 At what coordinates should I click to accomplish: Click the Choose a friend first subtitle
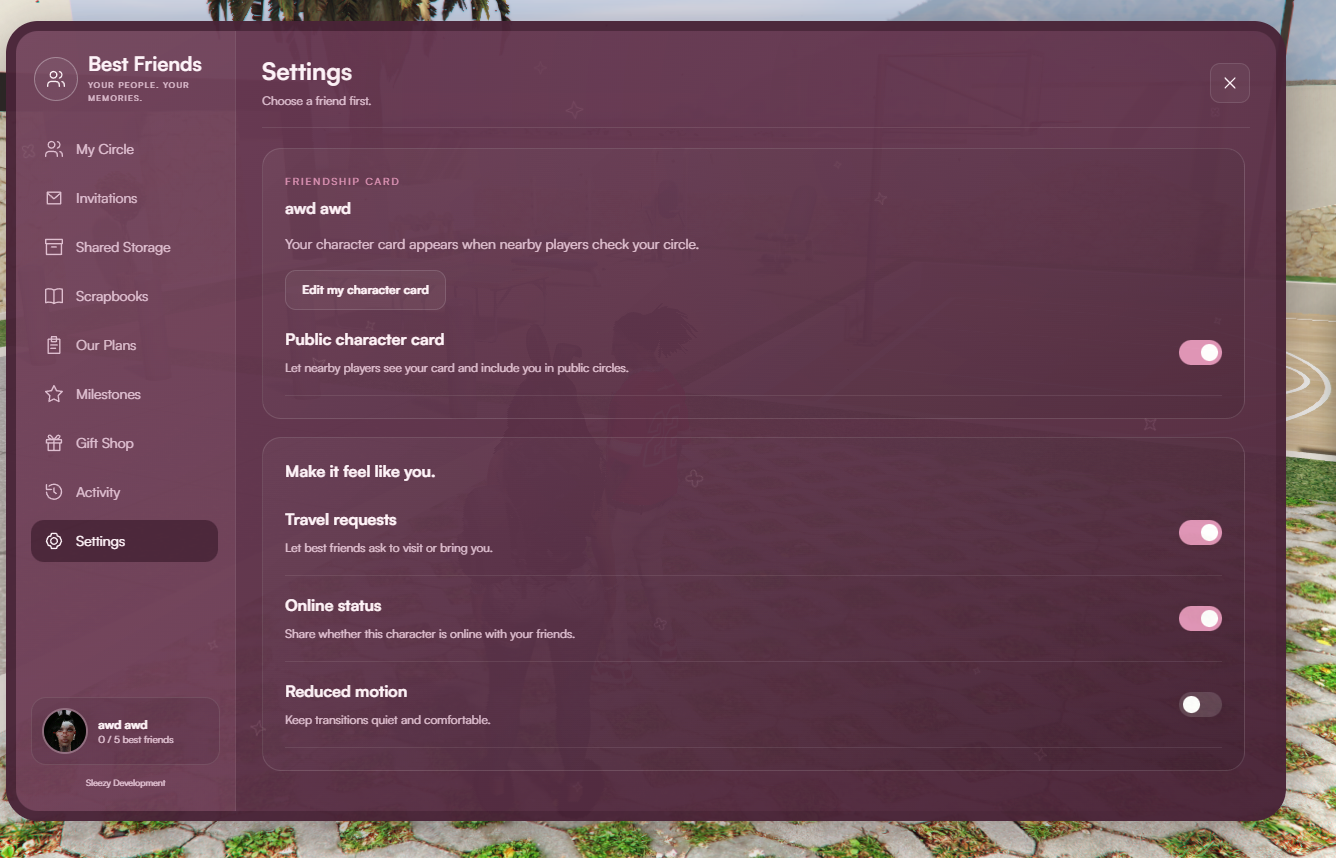point(316,101)
